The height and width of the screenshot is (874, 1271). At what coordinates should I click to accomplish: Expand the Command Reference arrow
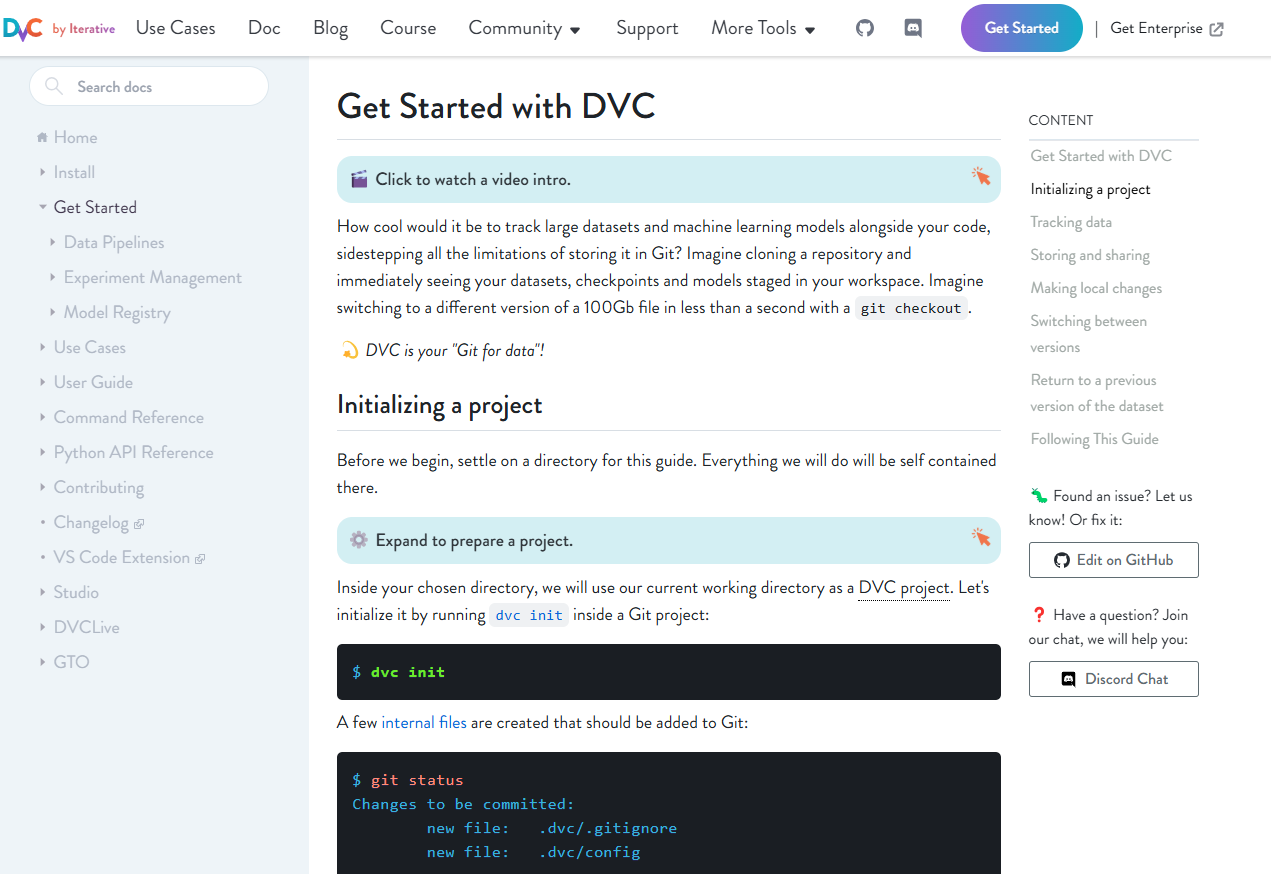coord(43,417)
